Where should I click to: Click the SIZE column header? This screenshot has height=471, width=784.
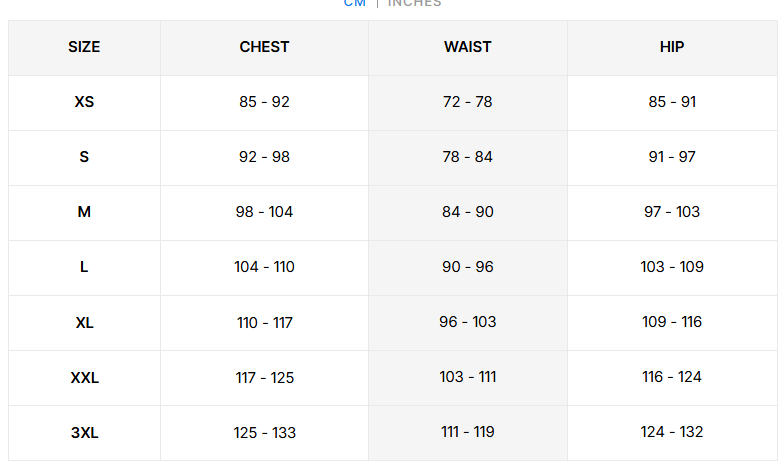click(84, 47)
